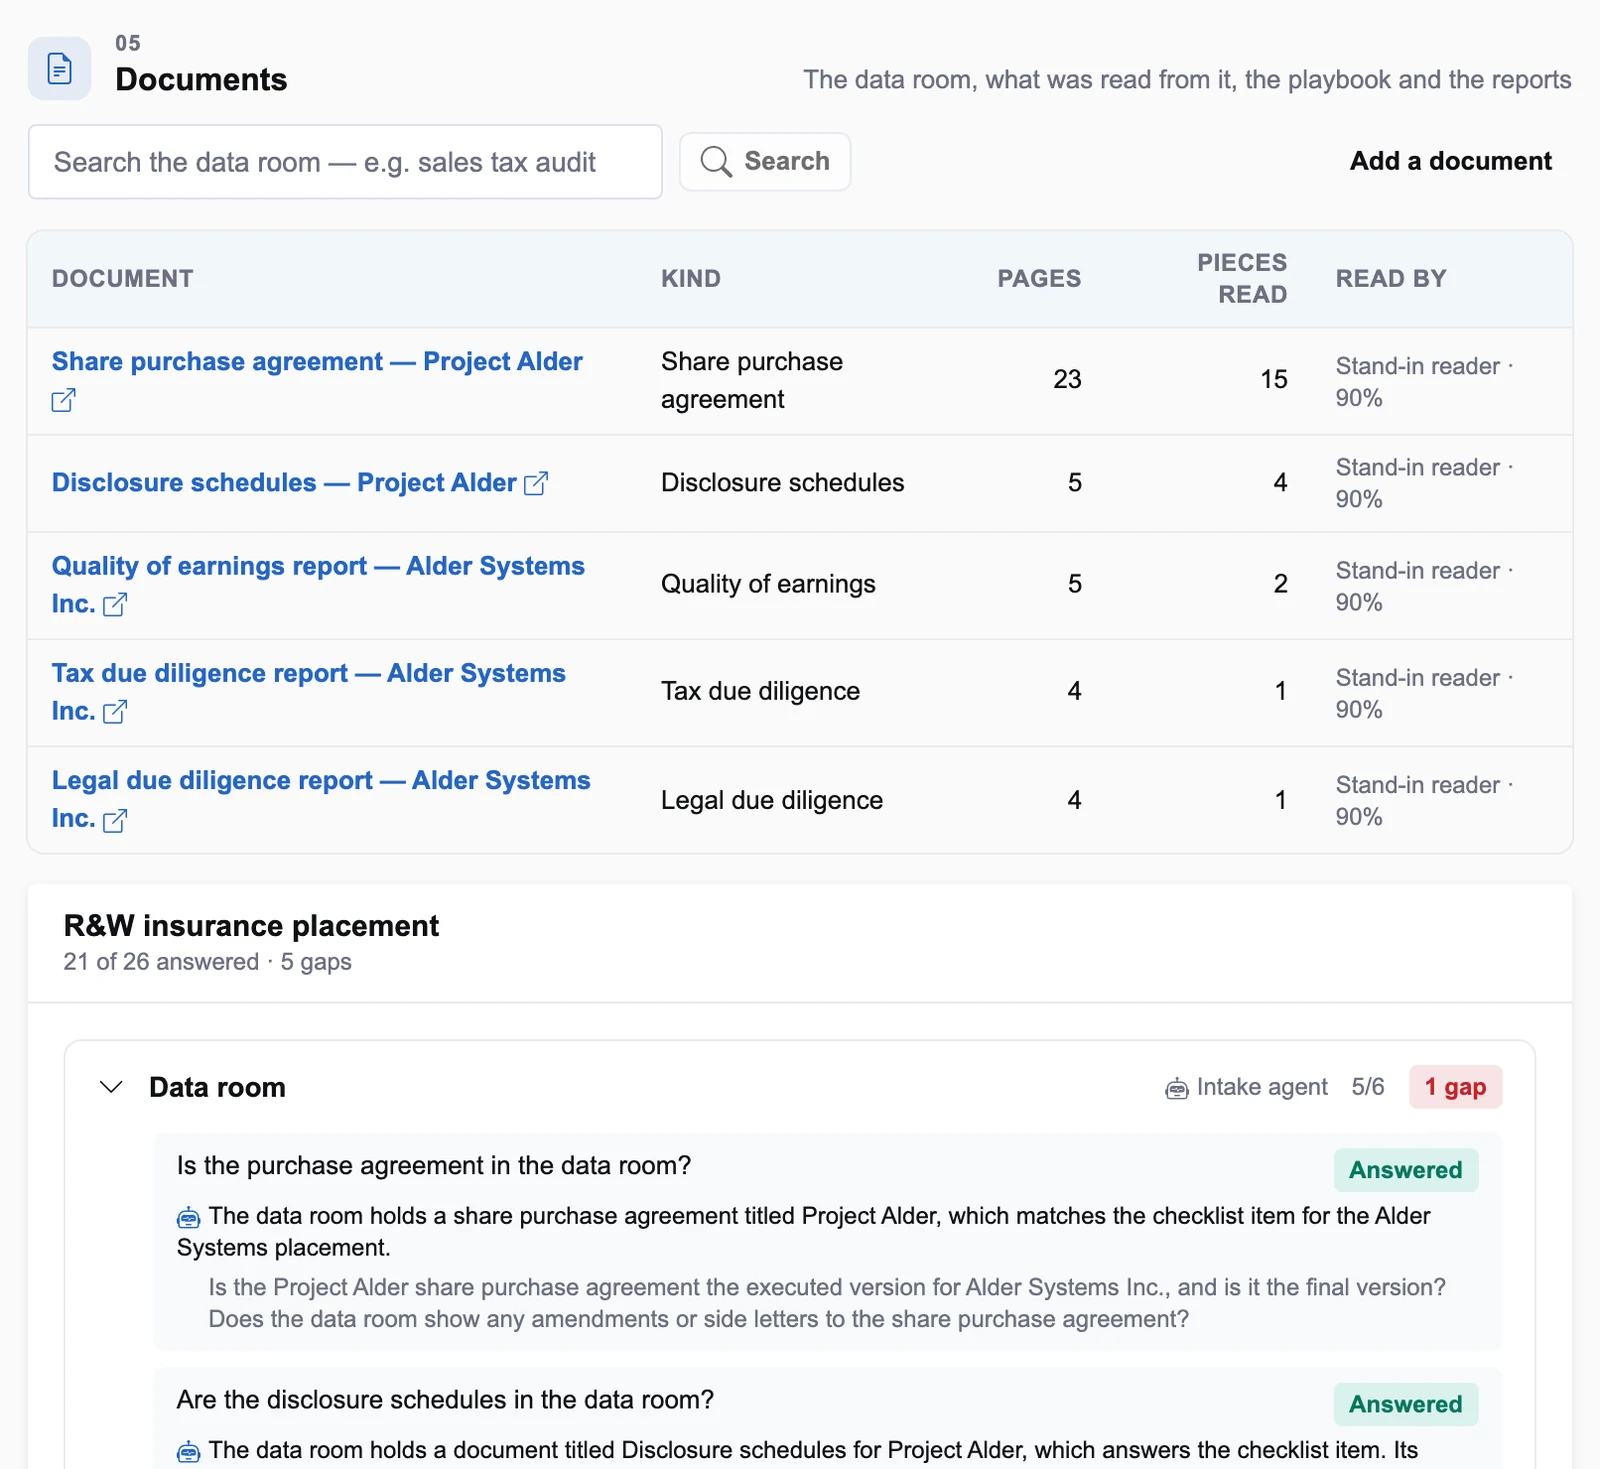Image resolution: width=1600 pixels, height=1469 pixels.
Task: Click the 1 gap badge
Action: click(x=1455, y=1087)
